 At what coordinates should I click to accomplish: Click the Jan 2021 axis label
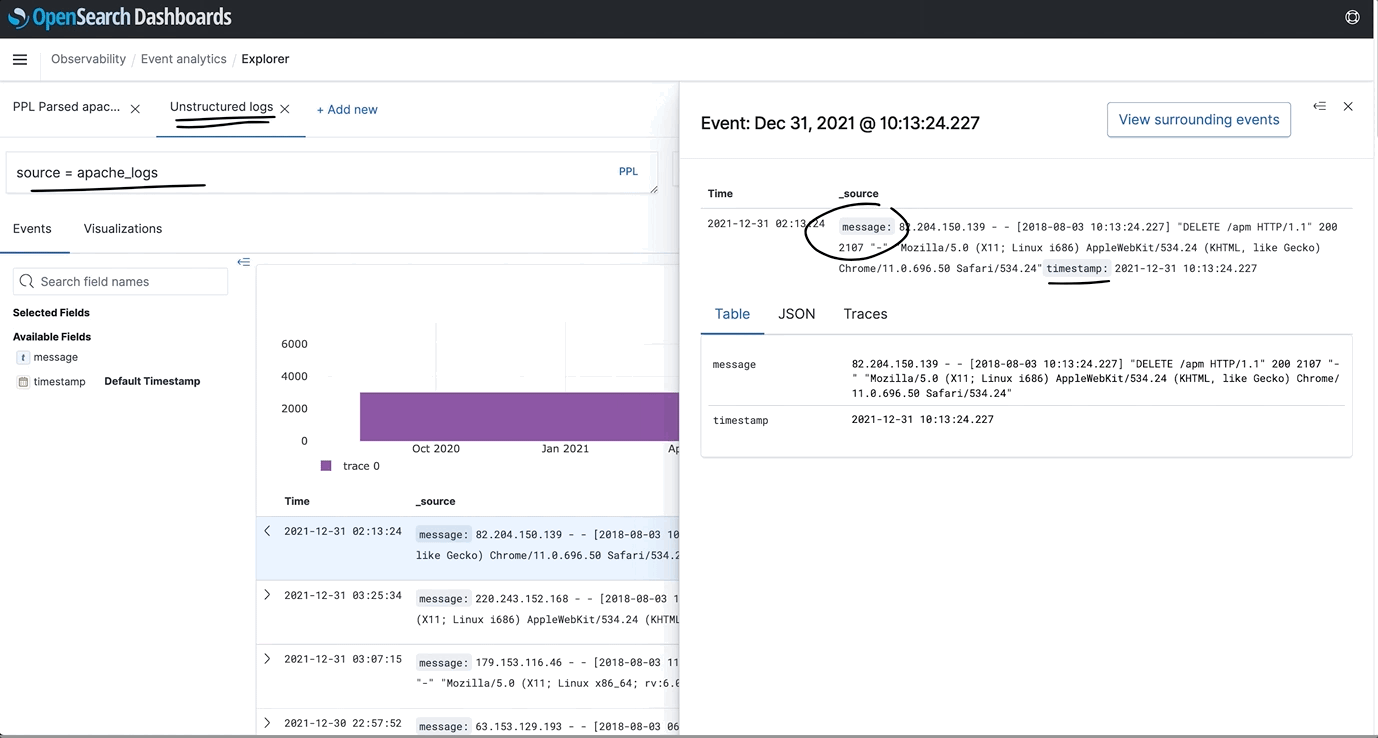565,449
